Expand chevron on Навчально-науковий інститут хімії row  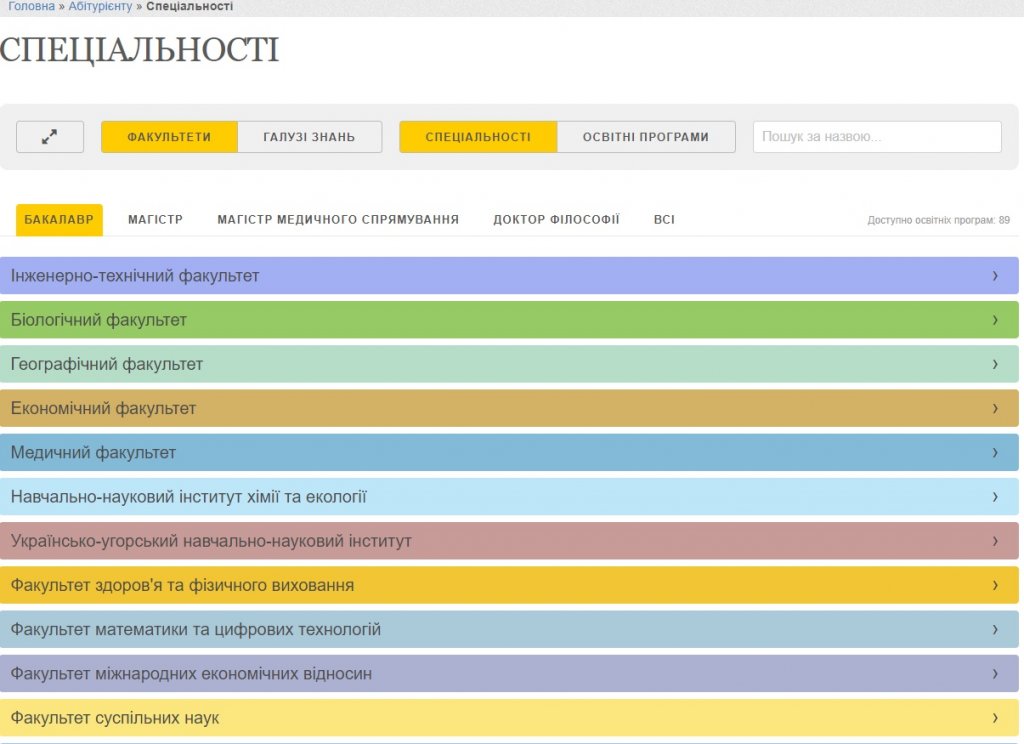tap(995, 497)
